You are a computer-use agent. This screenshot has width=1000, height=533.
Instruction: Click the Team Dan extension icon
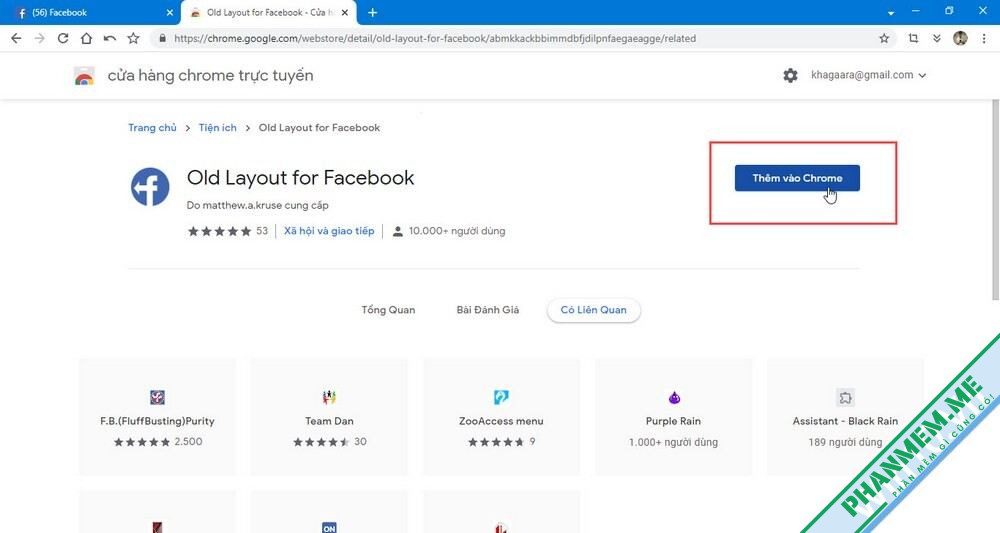329,397
